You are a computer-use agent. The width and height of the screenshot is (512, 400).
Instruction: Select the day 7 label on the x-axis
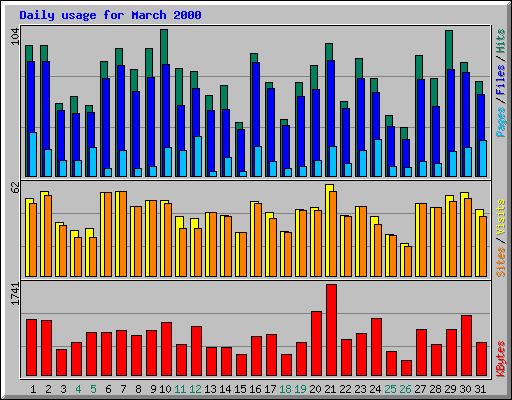[123, 389]
